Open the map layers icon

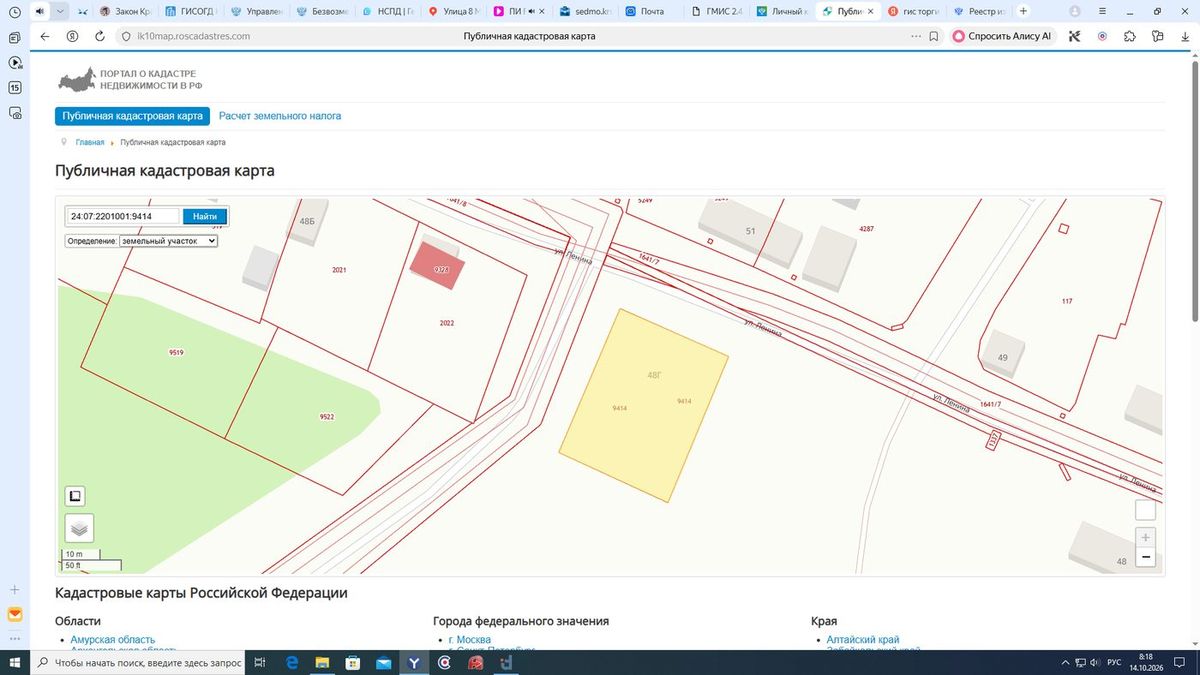[80, 528]
